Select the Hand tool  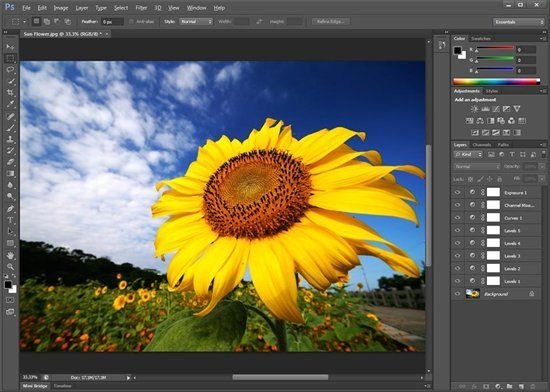pos(10,255)
